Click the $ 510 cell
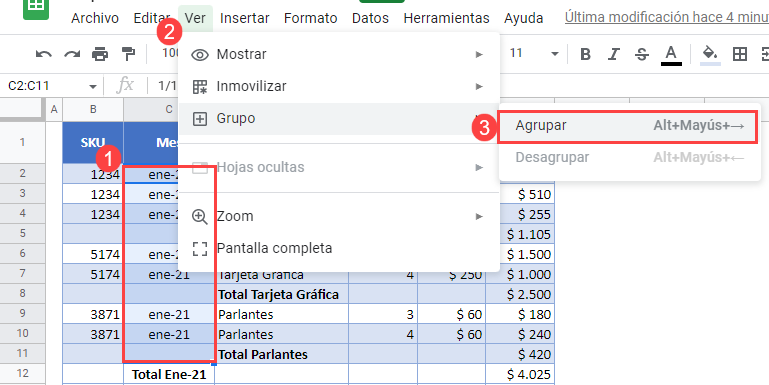This screenshot has height=385, width=769. 520,194
